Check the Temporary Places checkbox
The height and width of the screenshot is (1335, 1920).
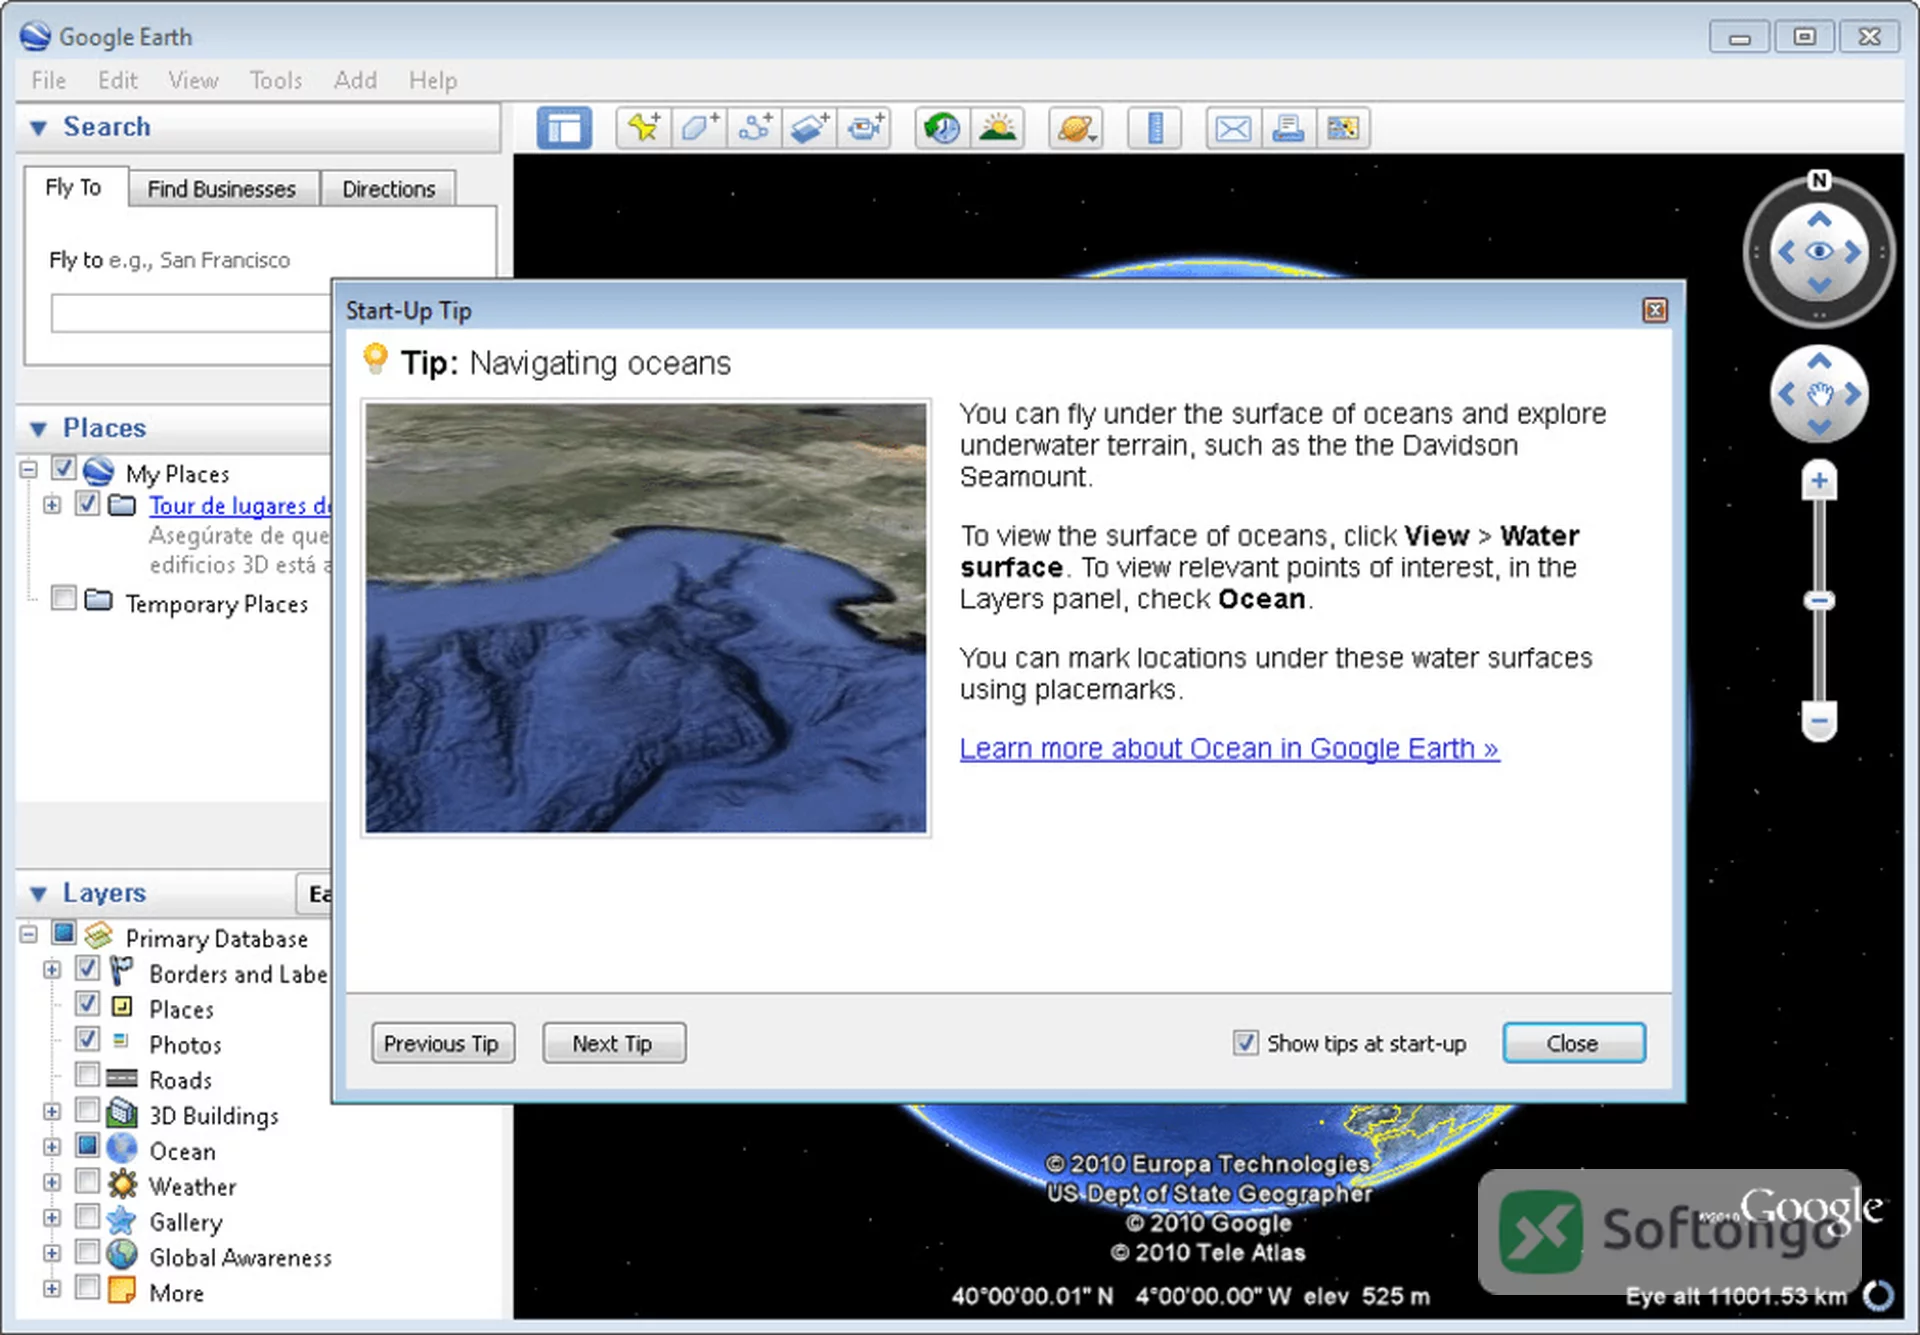[63, 598]
